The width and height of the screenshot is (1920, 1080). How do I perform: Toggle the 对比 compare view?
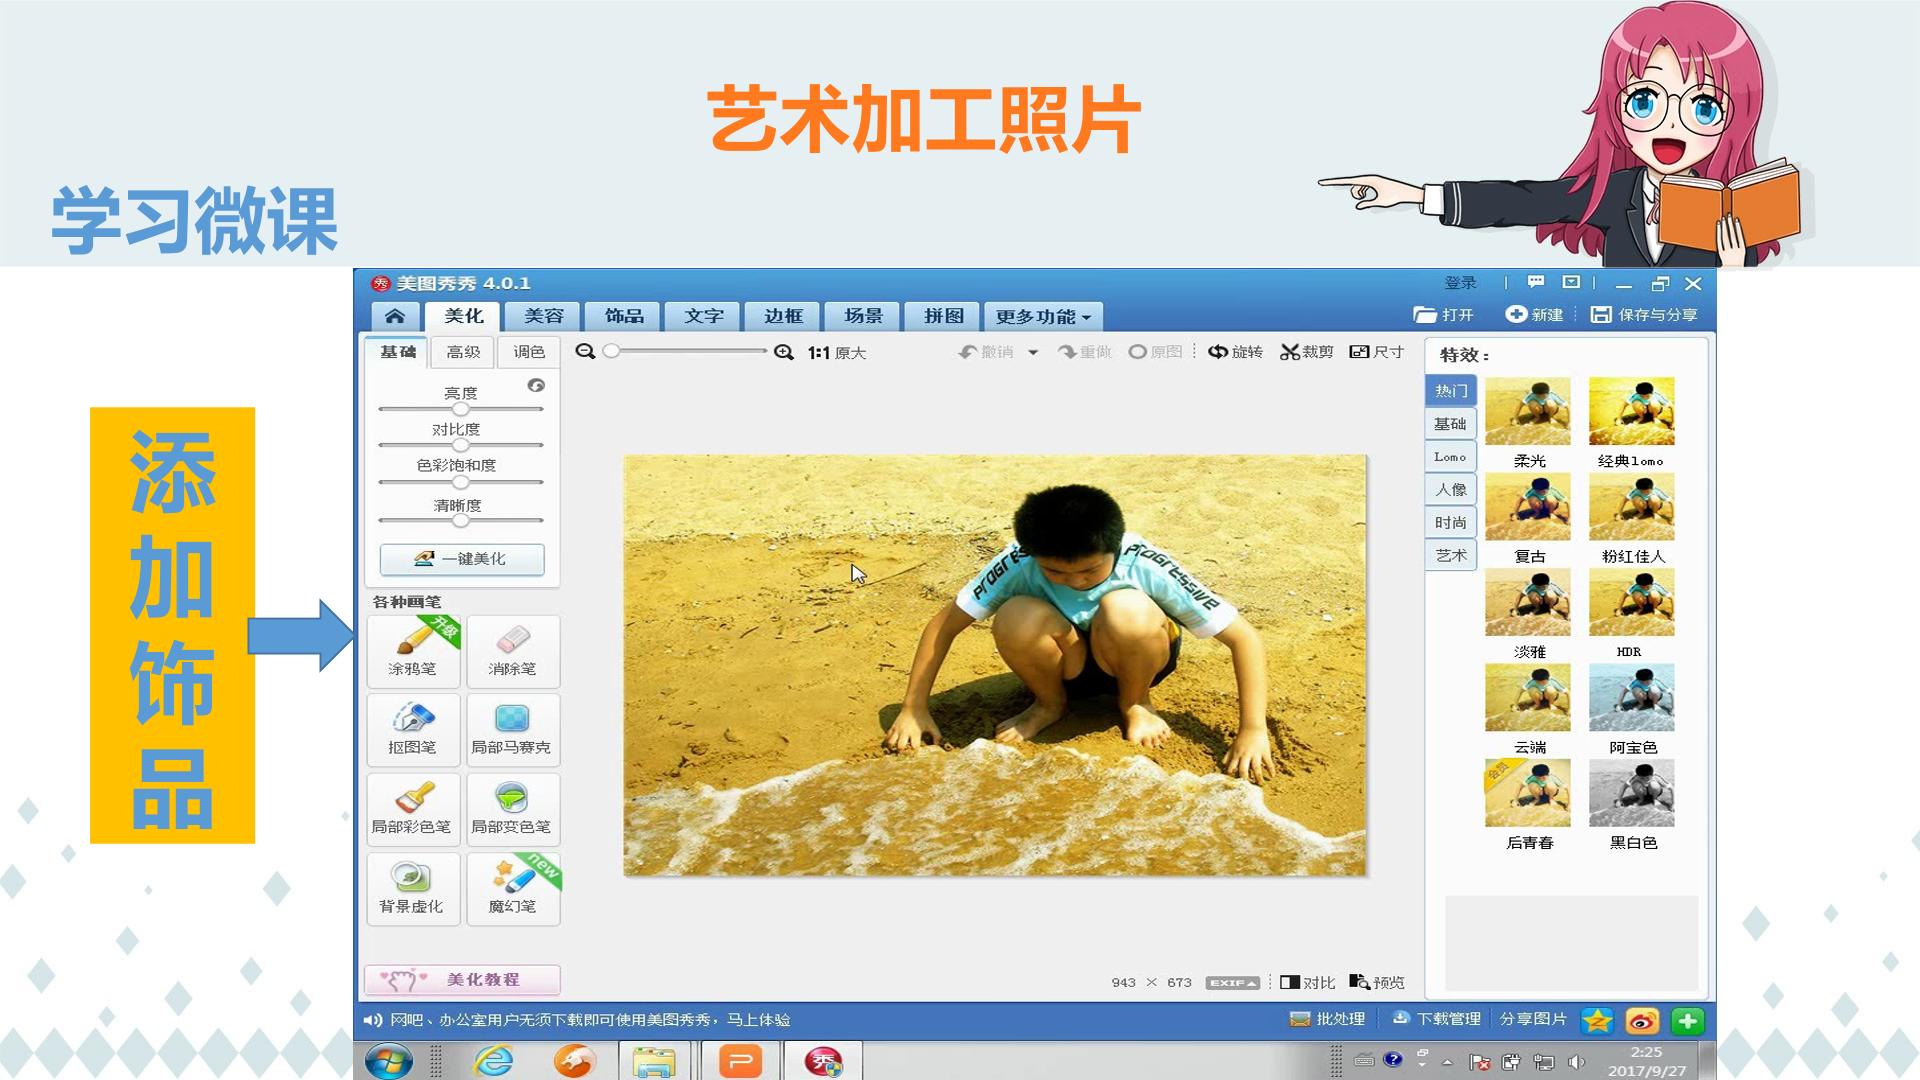[x=1307, y=982]
